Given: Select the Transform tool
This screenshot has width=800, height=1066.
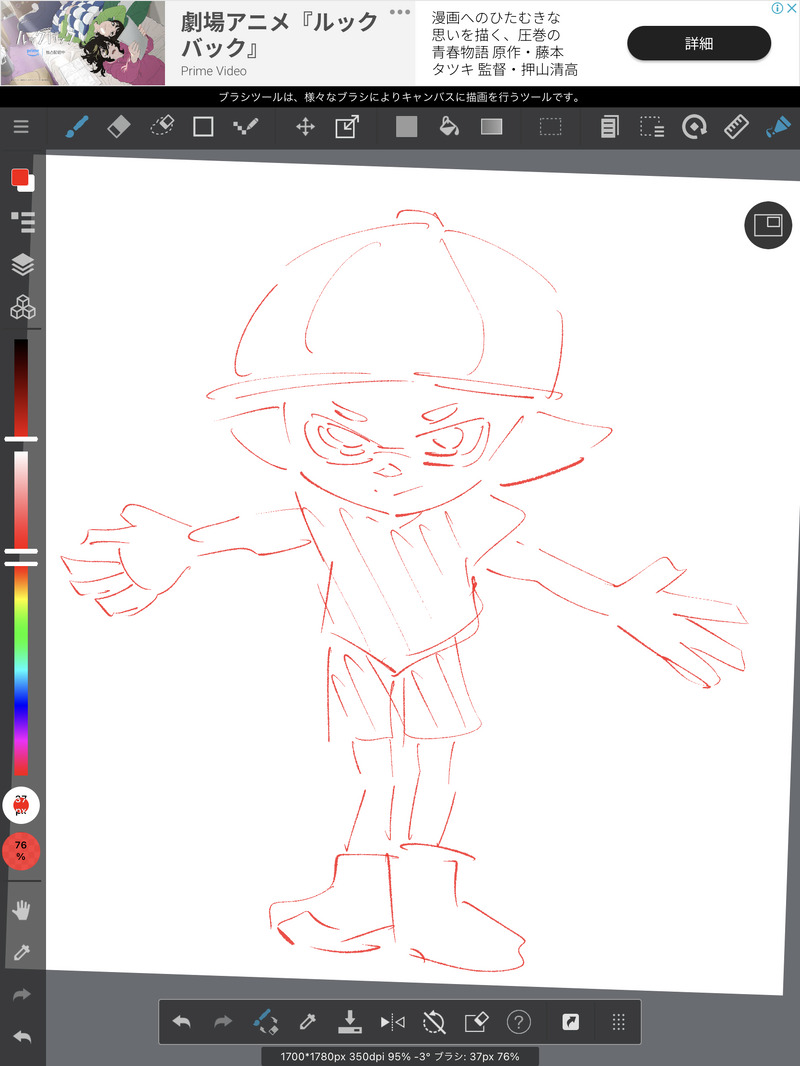Looking at the screenshot, I should pyautogui.click(x=347, y=126).
